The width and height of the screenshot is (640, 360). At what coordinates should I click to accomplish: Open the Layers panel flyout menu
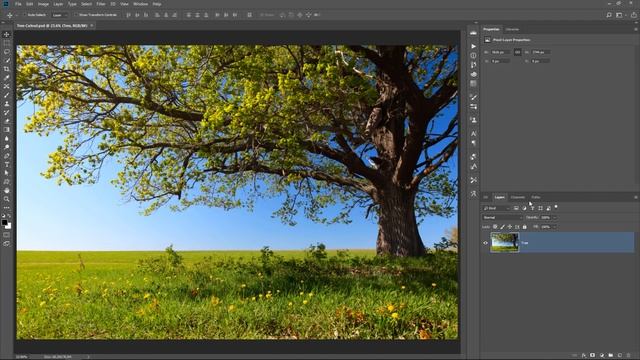click(636, 197)
